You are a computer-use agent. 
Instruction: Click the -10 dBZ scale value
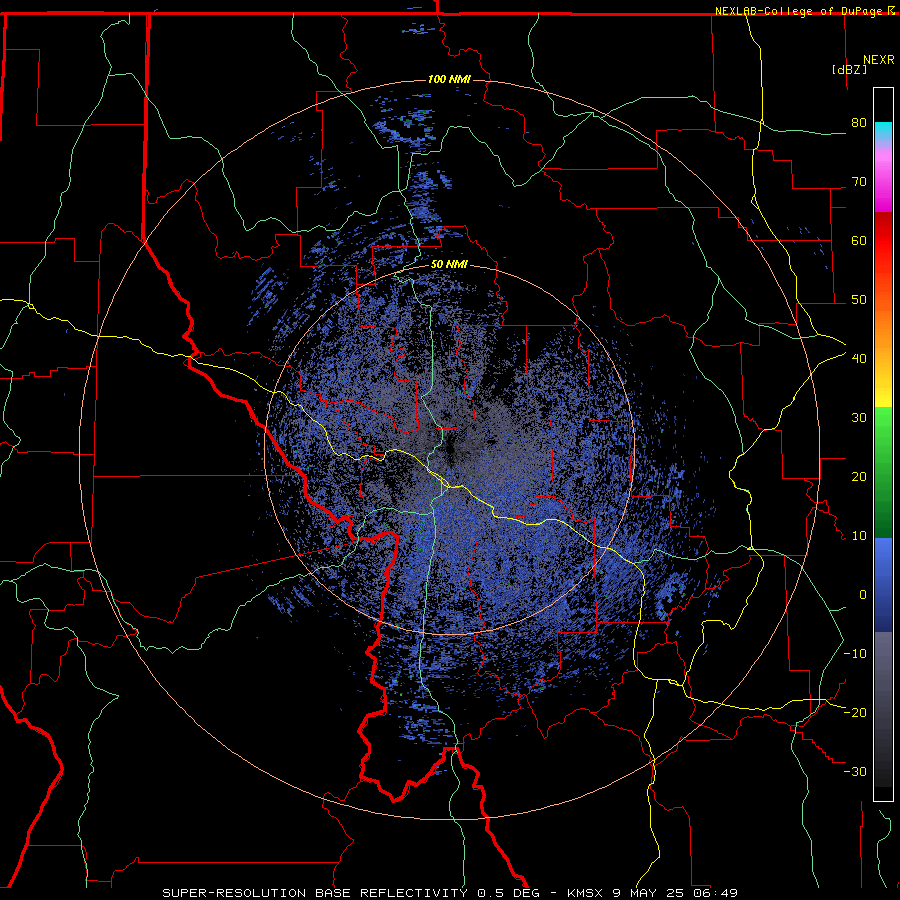pos(855,654)
